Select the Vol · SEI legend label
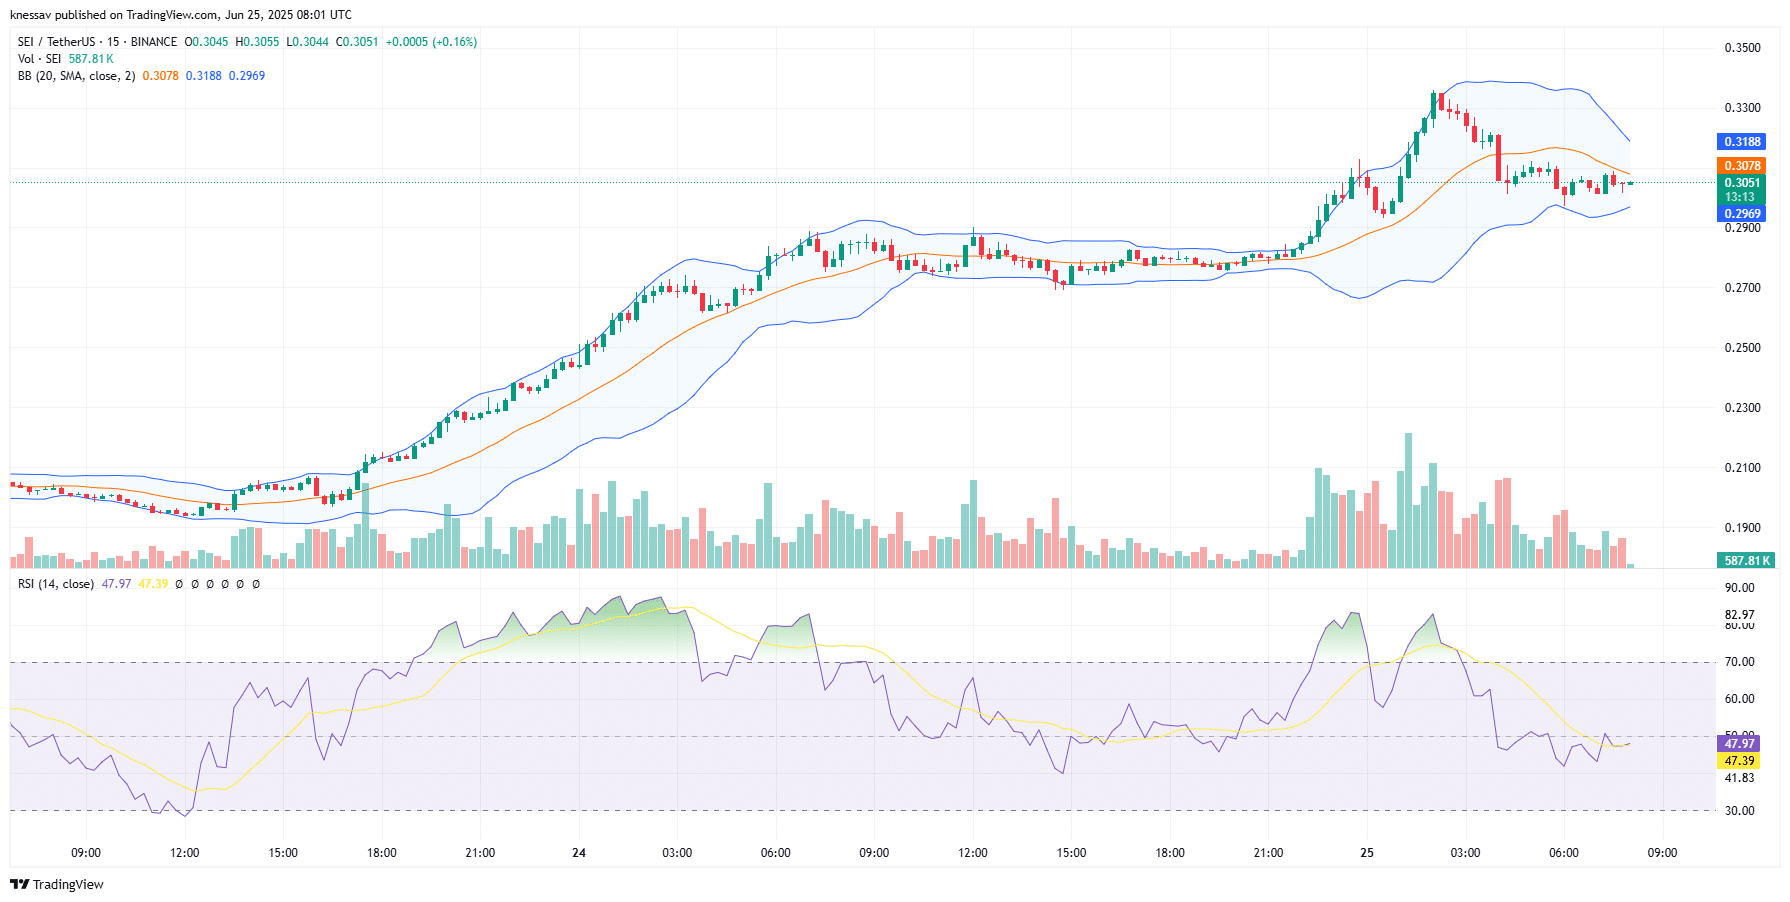The width and height of the screenshot is (1790, 902). tap(39, 59)
